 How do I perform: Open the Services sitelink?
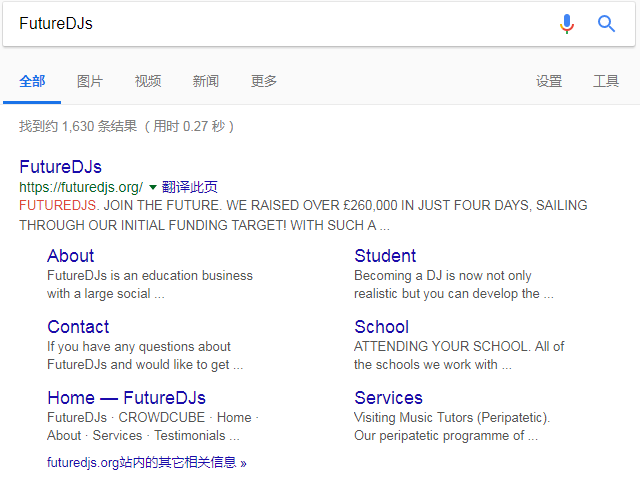(388, 398)
